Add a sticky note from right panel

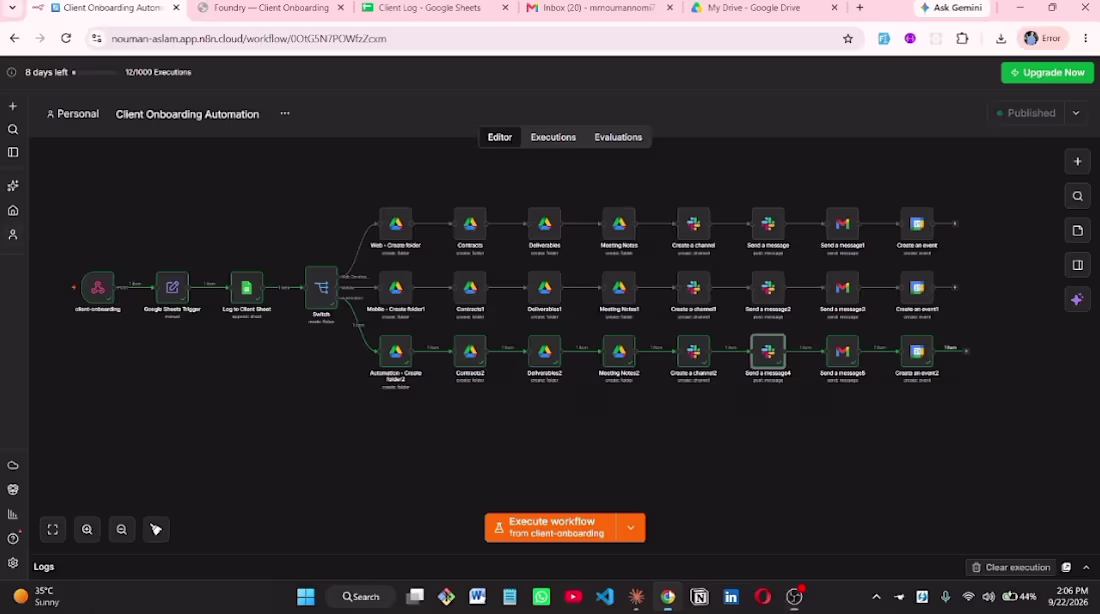(x=1078, y=230)
